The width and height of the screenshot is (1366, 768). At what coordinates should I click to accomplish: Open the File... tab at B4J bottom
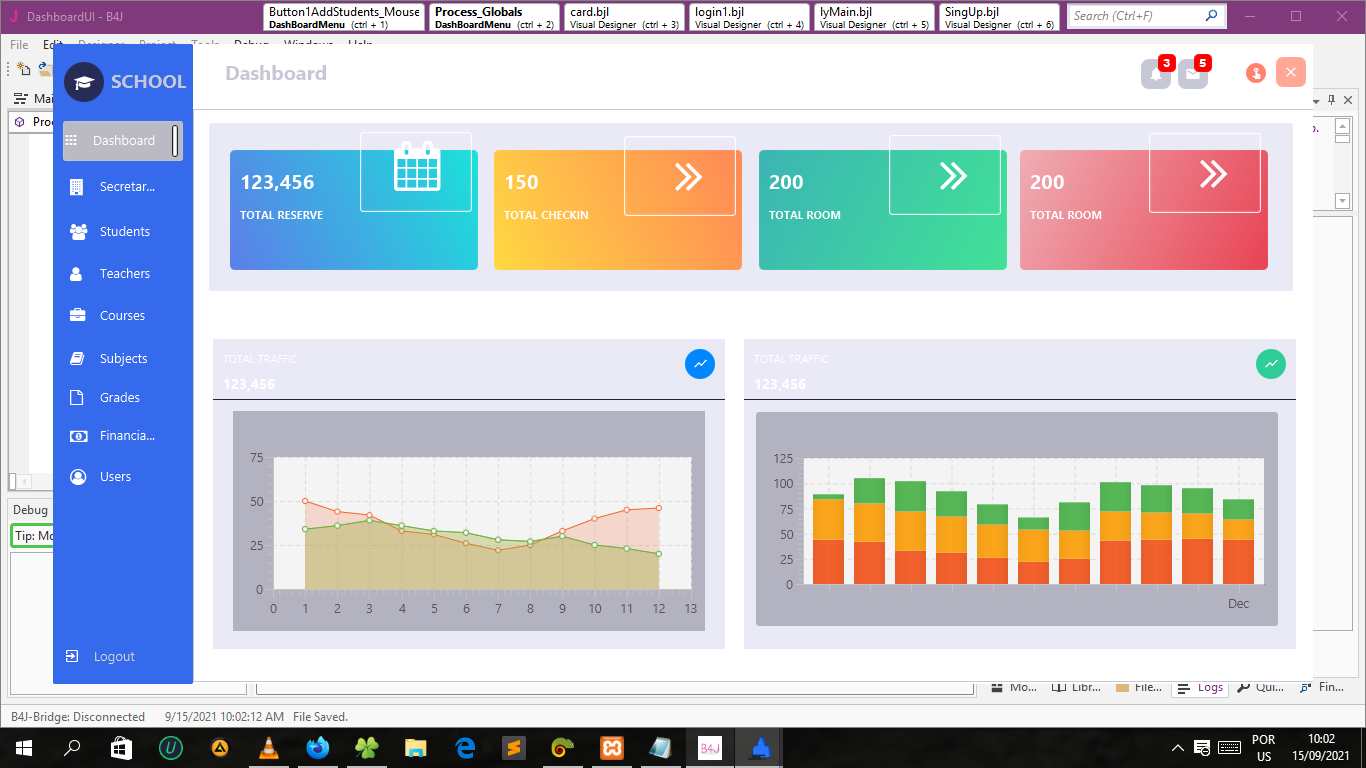pos(1139,688)
